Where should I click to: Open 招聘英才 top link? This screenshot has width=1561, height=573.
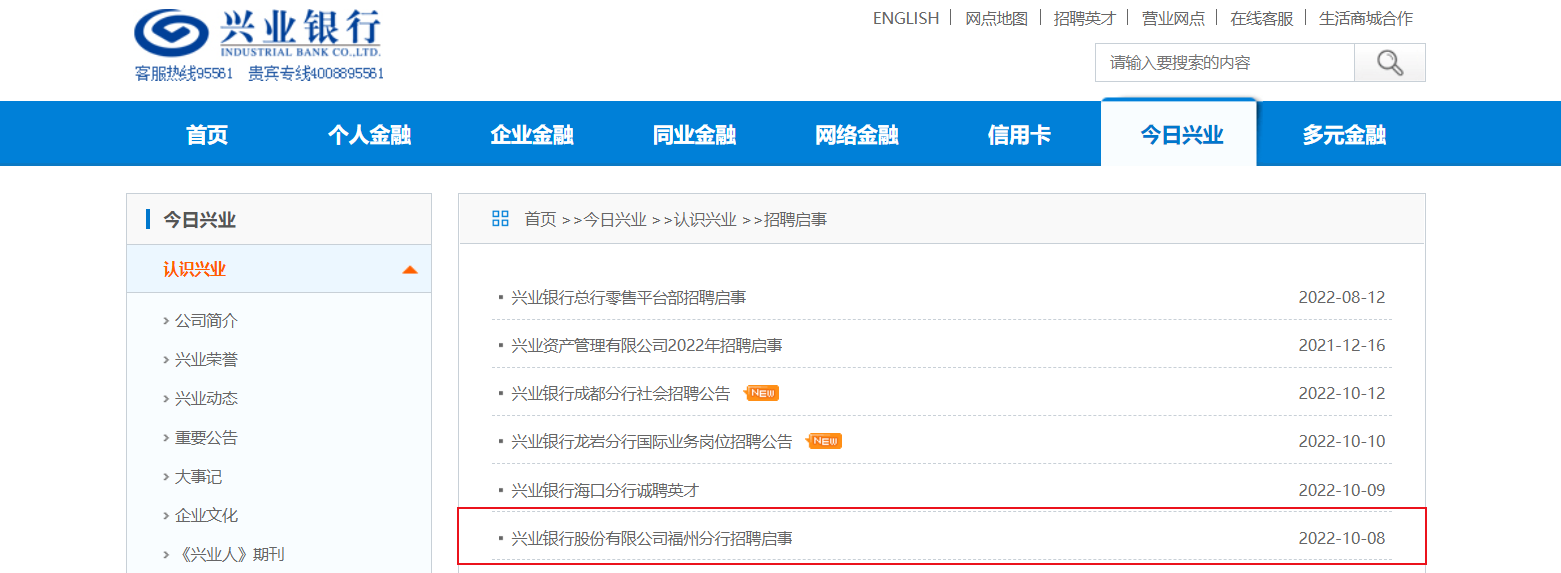[1084, 18]
